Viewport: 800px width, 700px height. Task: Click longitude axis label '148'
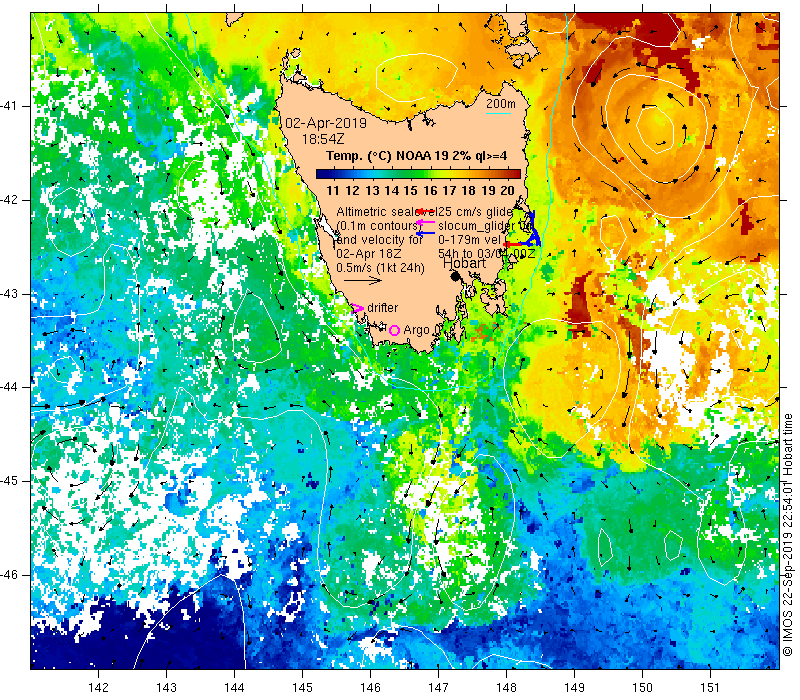(x=506, y=687)
